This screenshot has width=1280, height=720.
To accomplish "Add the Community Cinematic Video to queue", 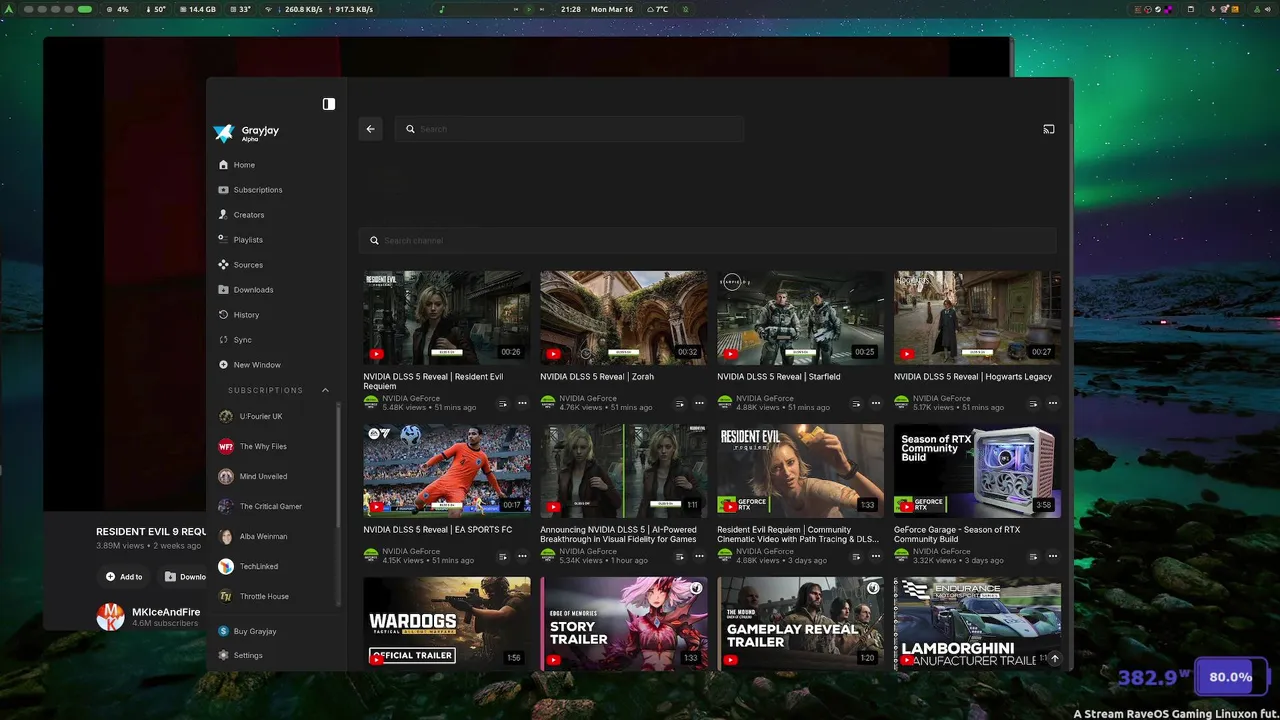I will (856, 556).
